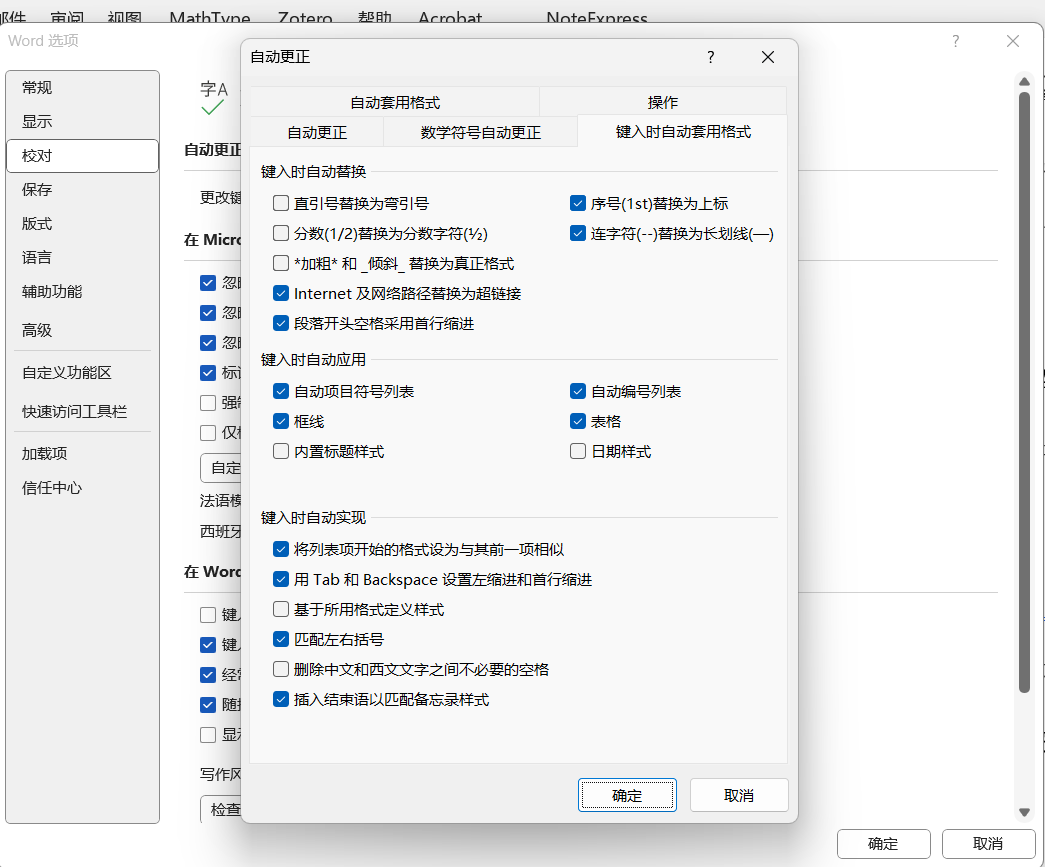This screenshot has width=1045, height=867.
Task: Disable 匹配左右括号 option
Action: (x=281, y=639)
